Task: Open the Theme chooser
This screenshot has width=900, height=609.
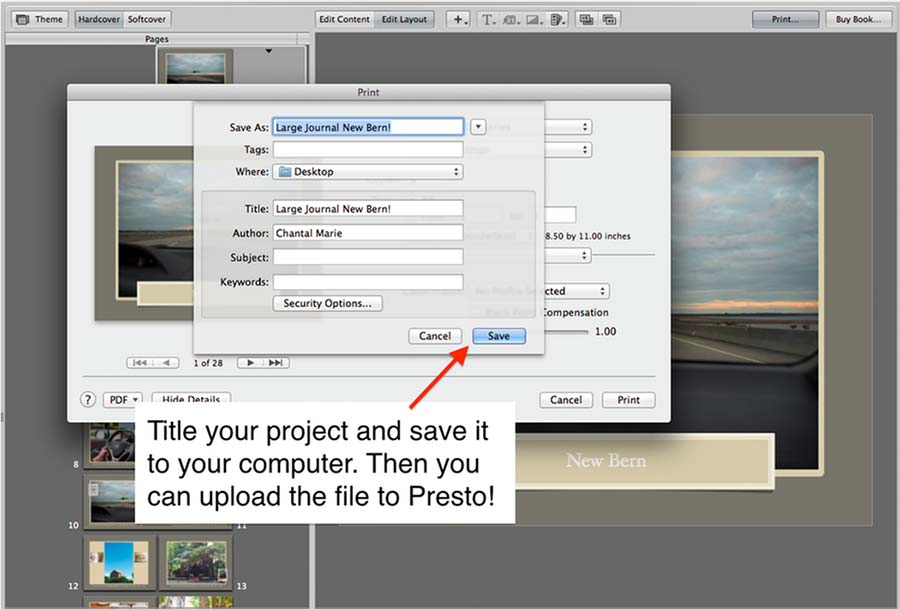Action: point(39,19)
